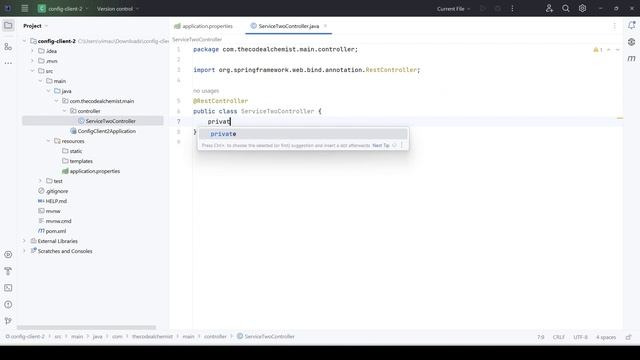Open the config-client-2 project dropdown

pyautogui.click(x=63, y=9)
